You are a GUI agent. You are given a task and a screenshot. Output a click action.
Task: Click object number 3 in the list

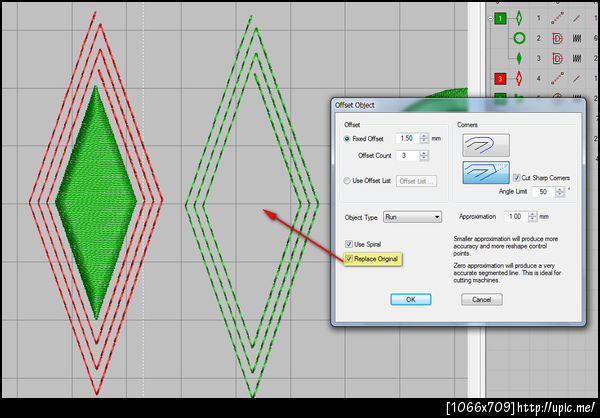[x=538, y=58]
